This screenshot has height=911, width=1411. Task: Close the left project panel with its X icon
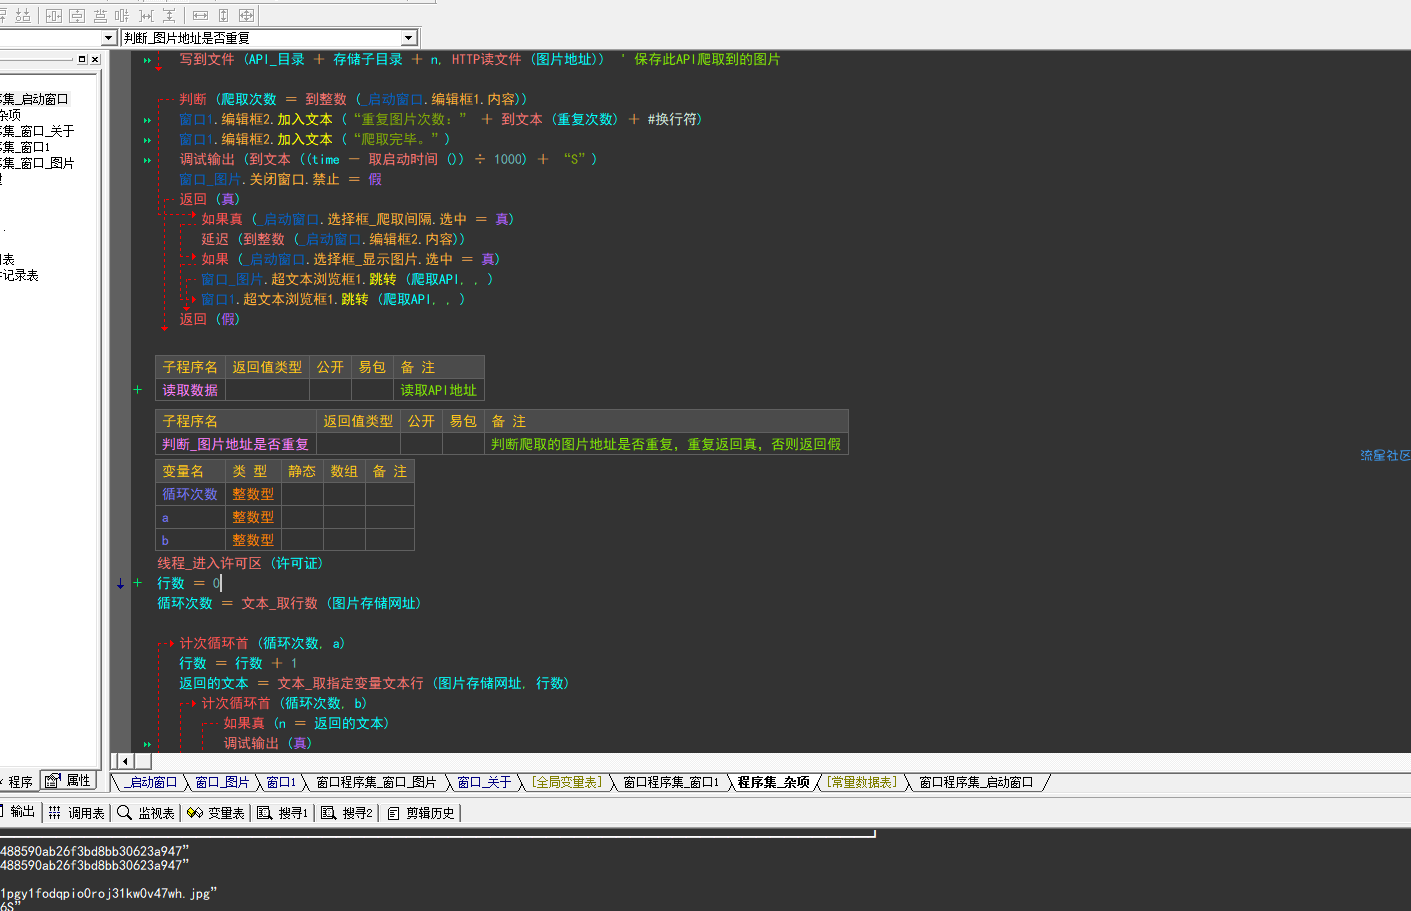tap(95, 59)
